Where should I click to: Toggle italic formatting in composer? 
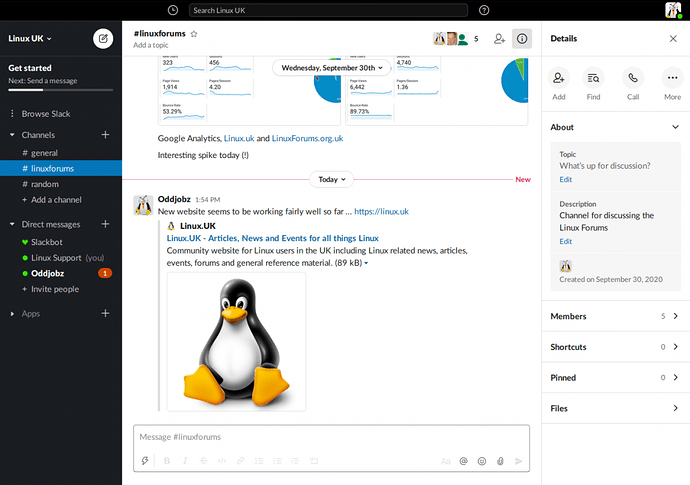pos(185,461)
